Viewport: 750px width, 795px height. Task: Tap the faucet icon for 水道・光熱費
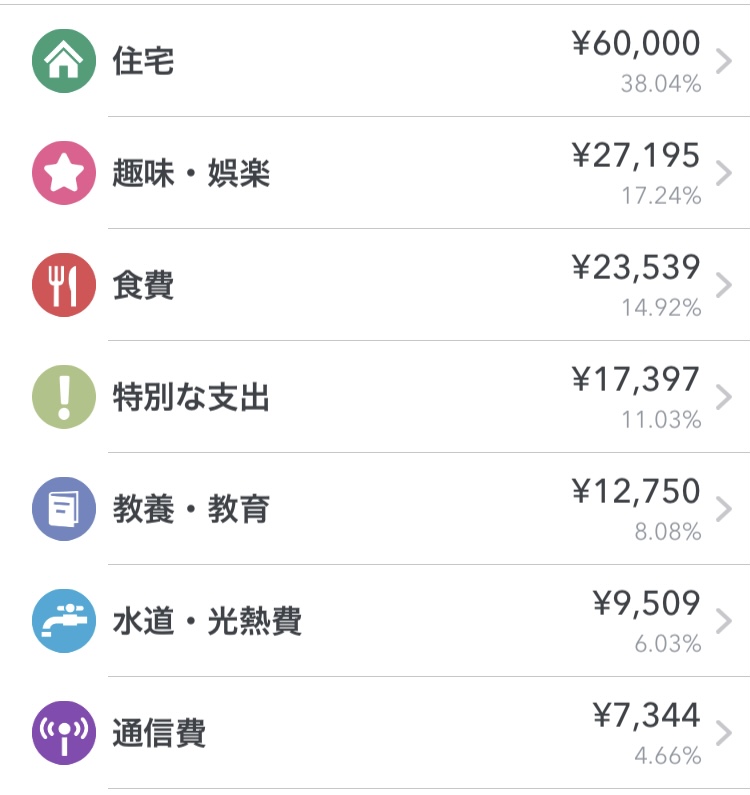tap(64, 621)
